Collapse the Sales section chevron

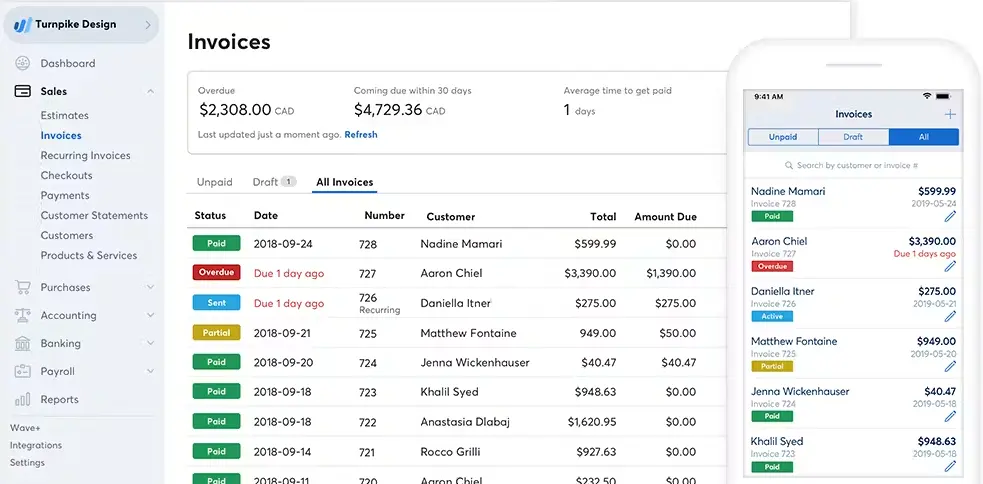[150, 92]
